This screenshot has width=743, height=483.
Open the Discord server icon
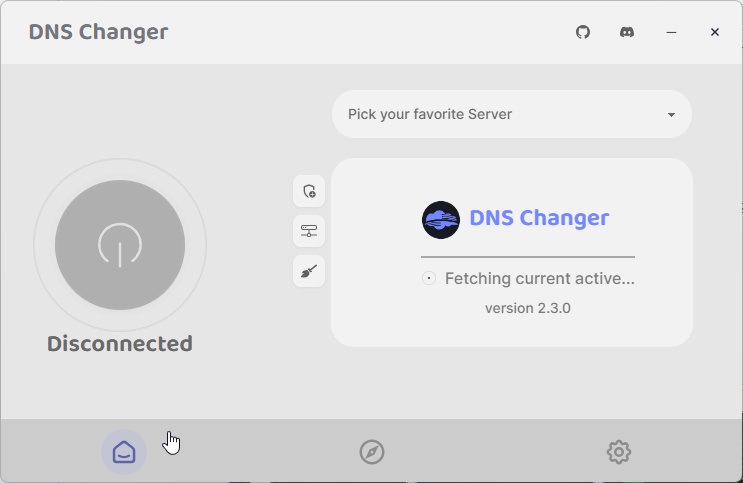click(627, 32)
